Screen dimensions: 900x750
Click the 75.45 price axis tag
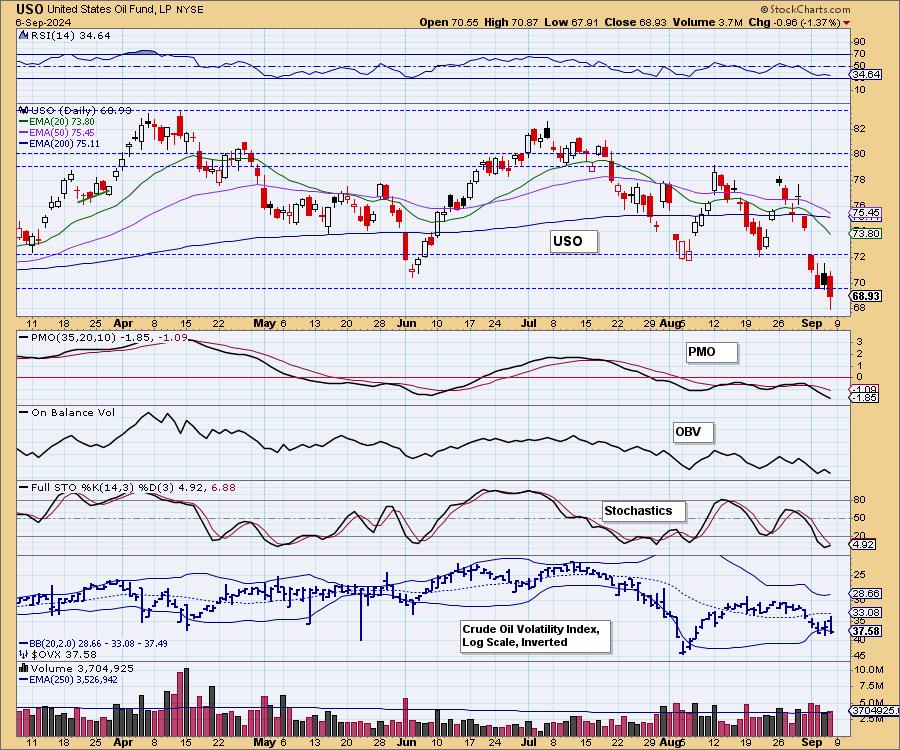[867, 213]
